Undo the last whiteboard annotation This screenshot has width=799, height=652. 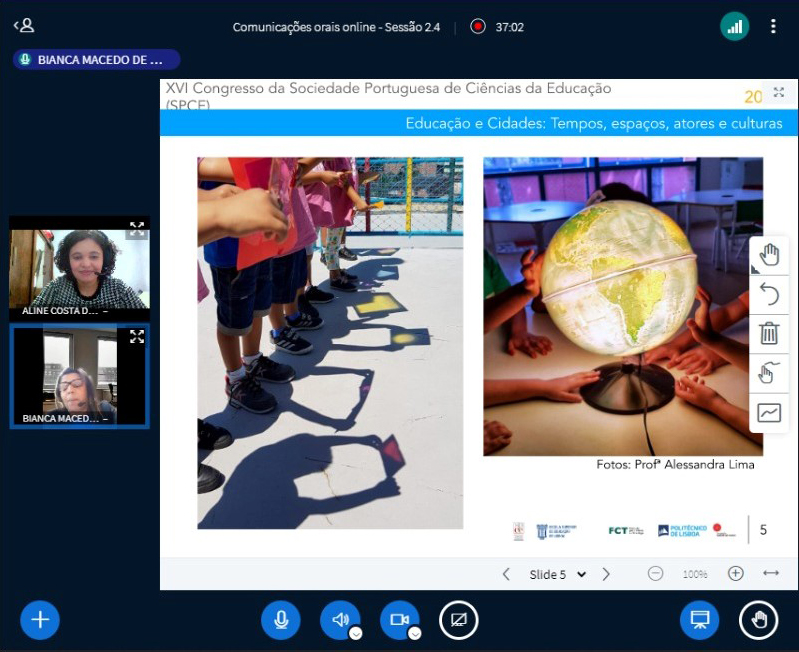pyautogui.click(x=768, y=294)
